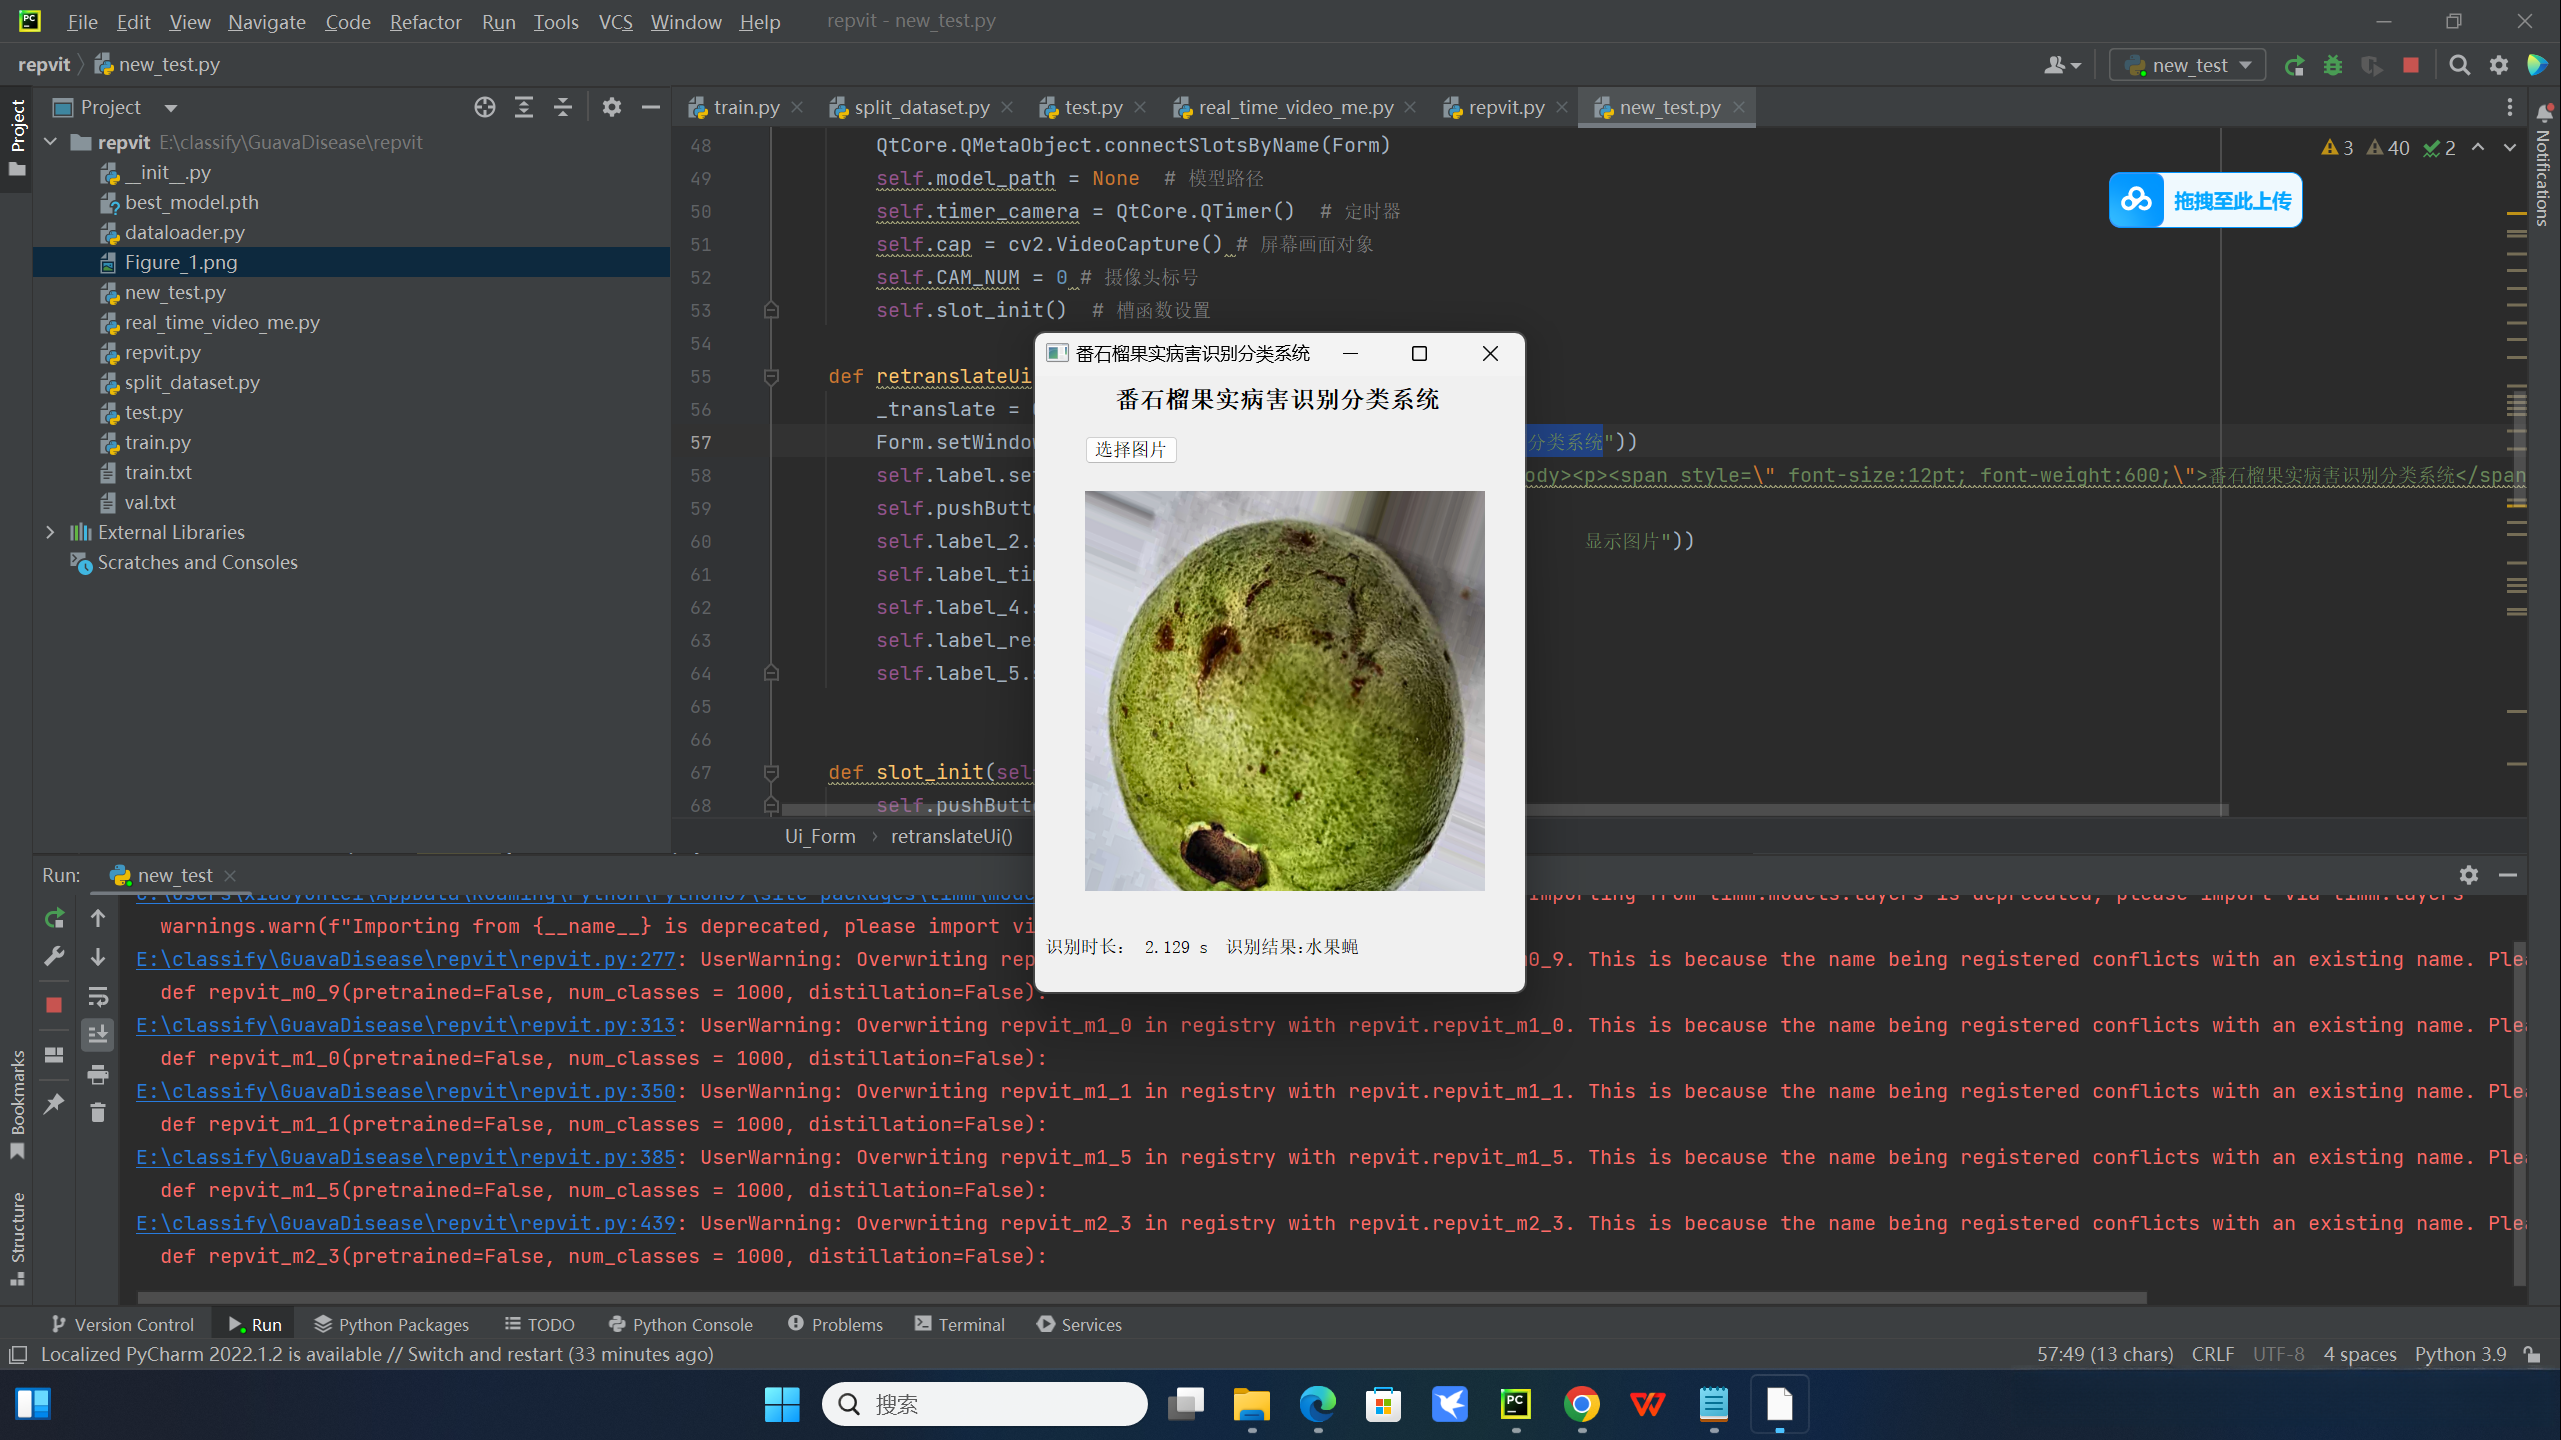Screen dimensions: 2561x1440
Task: Click the 选择图片 button
Action: [1130, 450]
